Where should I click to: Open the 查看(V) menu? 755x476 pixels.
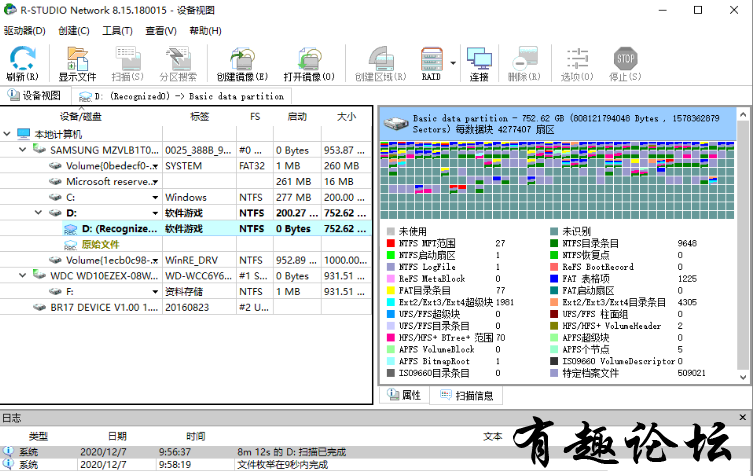coord(161,31)
